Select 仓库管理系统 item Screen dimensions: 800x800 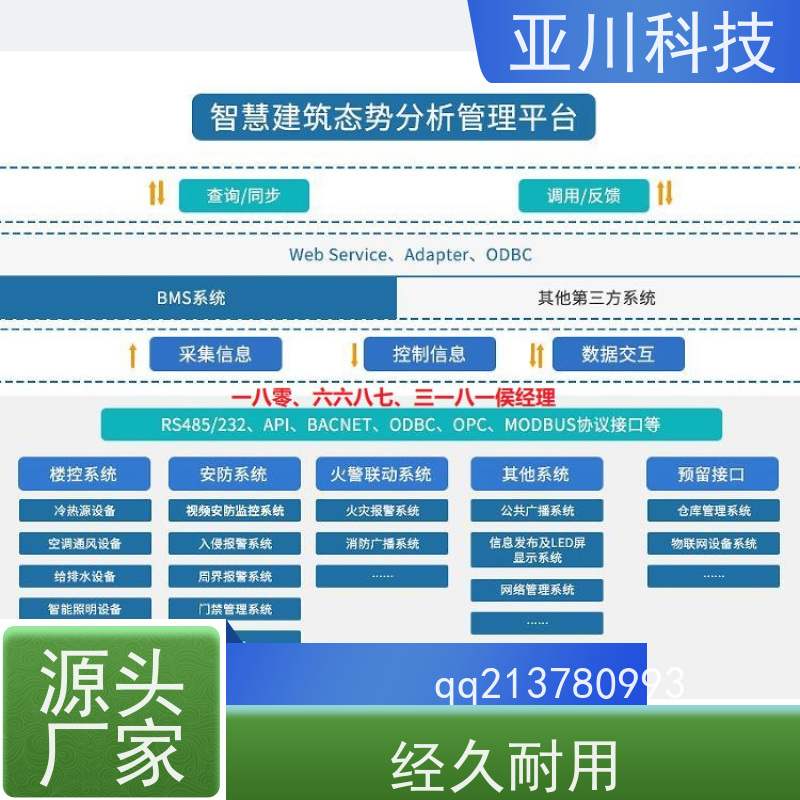713,510
